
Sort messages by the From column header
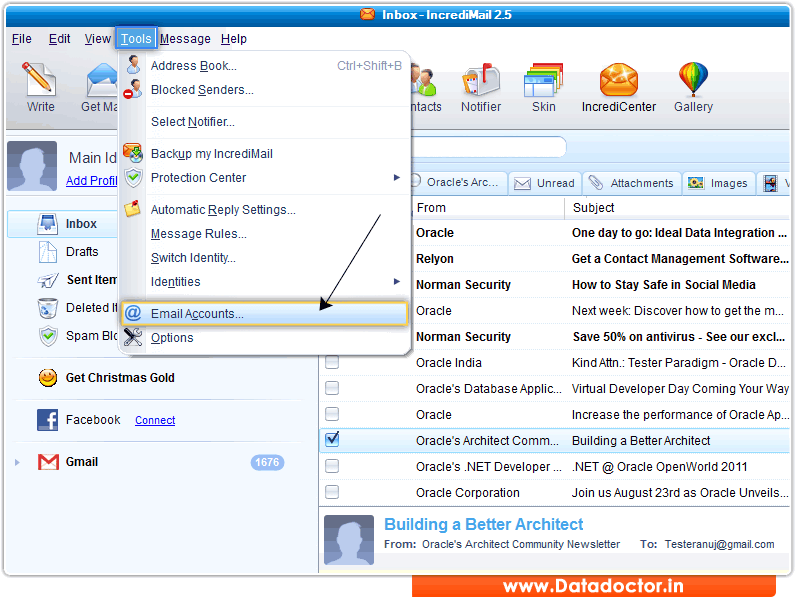coord(489,208)
